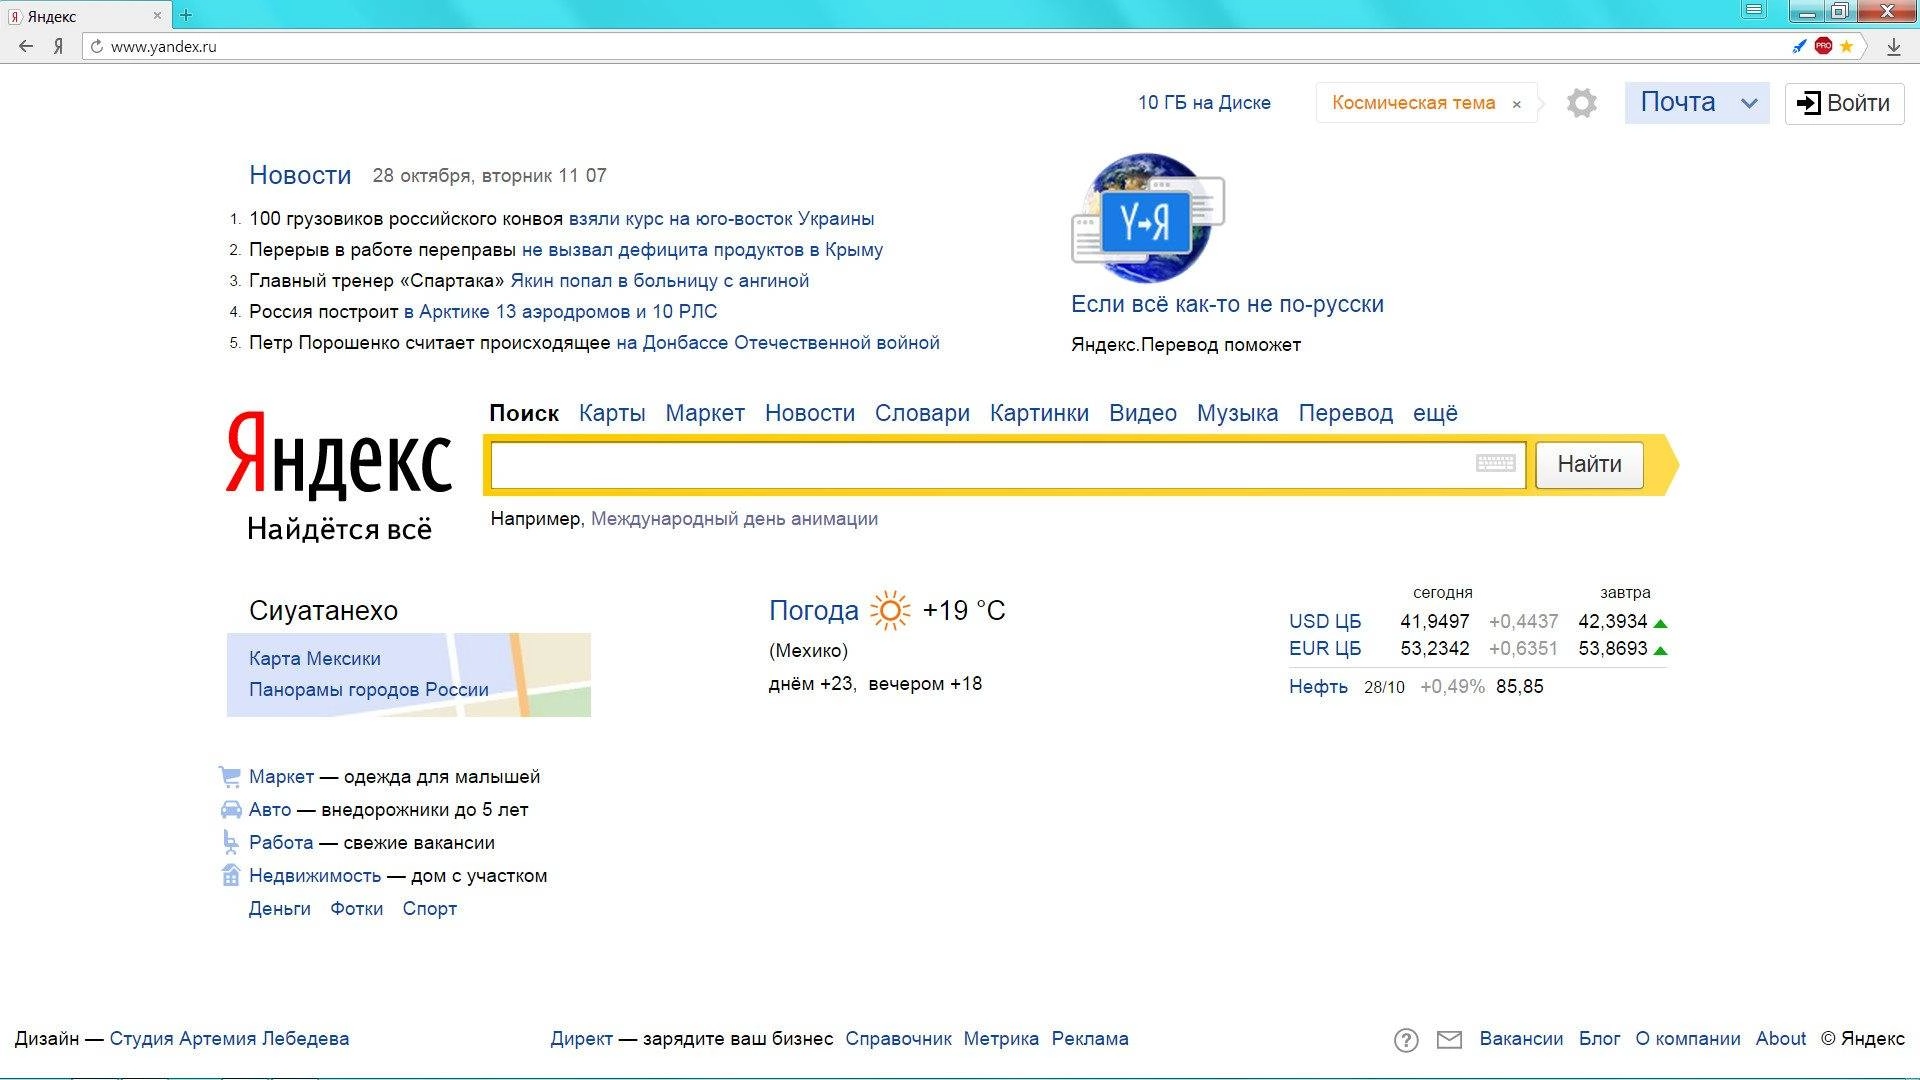The width and height of the screenshot is (1920, 1080).
Task: Click the Космическая тема link
Action: pyautogui.click(x=1413, y=102)
